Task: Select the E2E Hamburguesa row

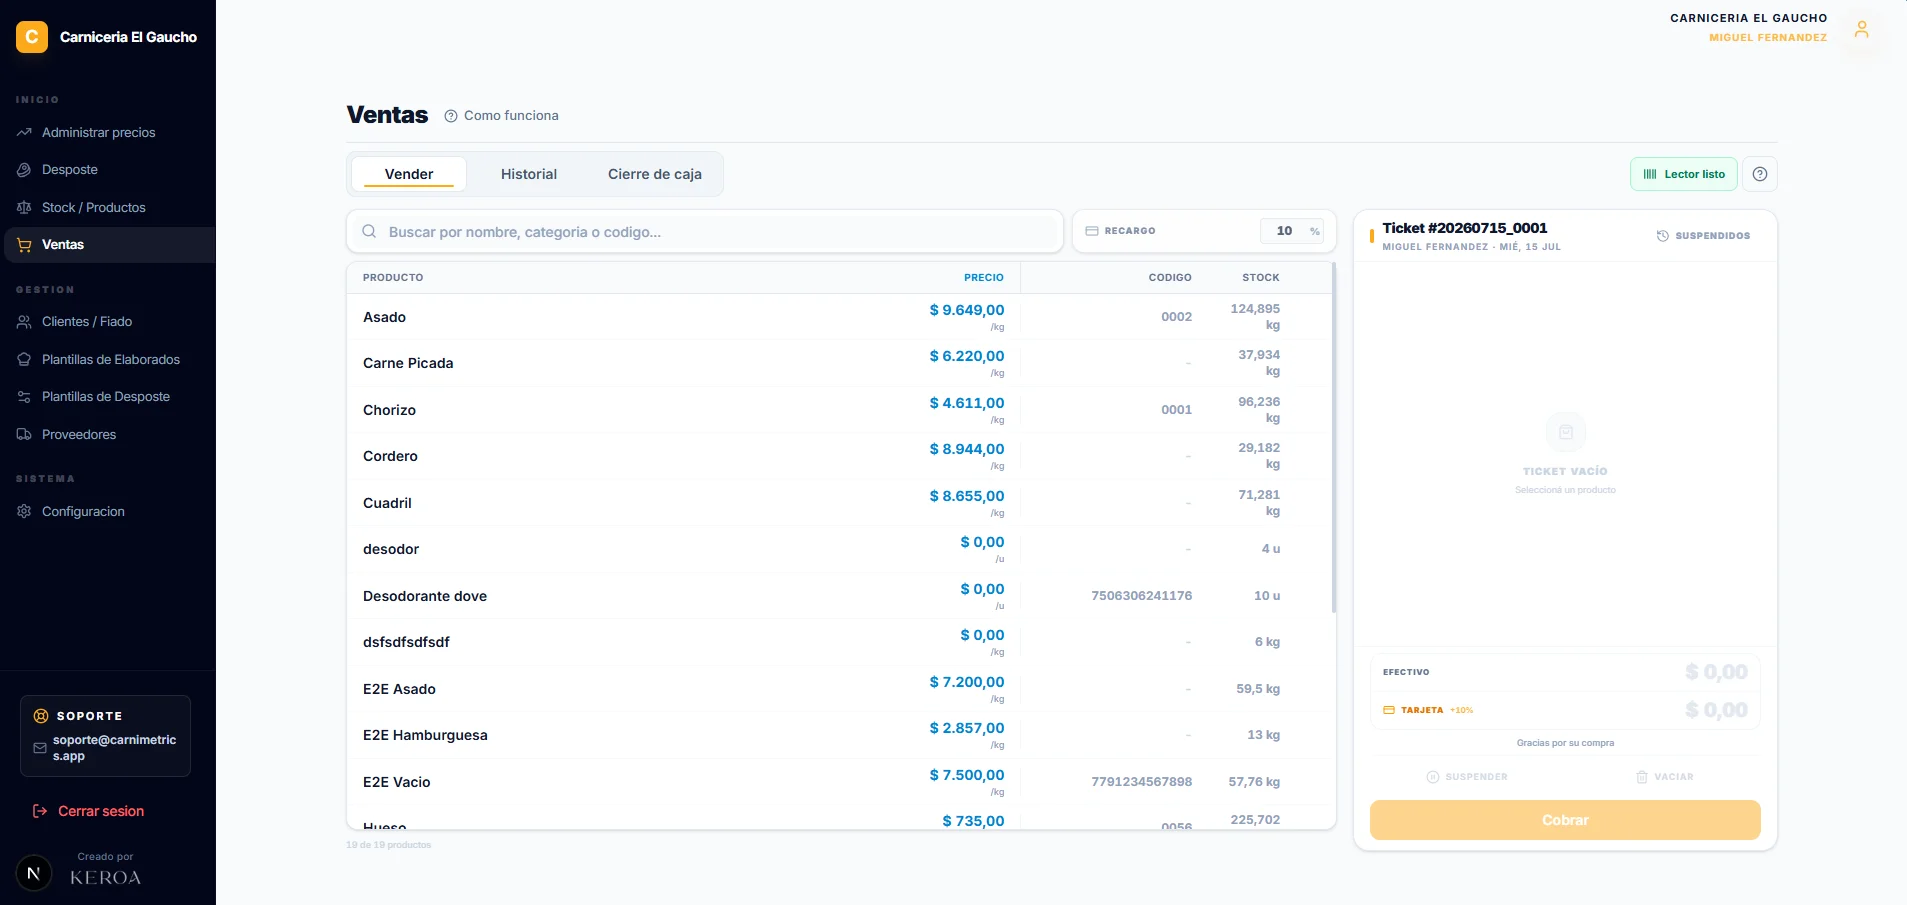Action: (839, 735)
